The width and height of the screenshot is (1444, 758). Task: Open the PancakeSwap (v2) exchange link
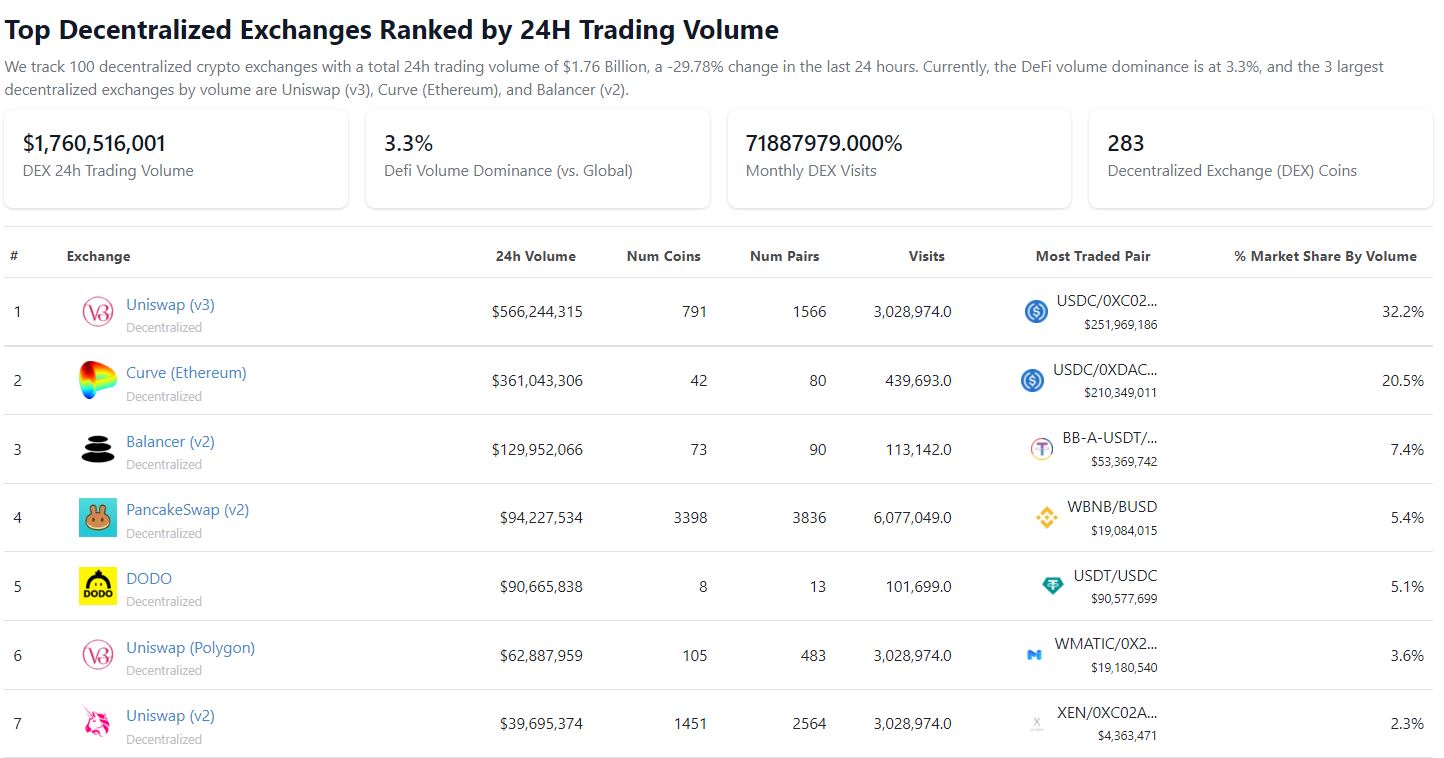(187, 510)
